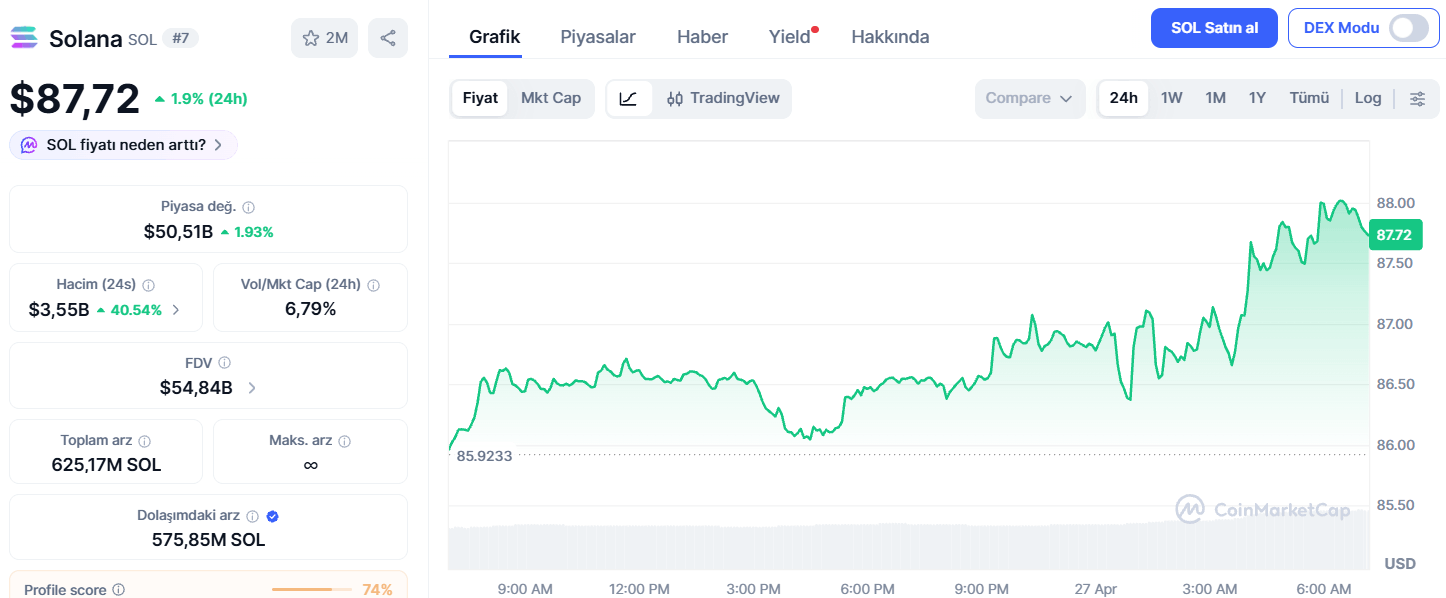Screen dimensions: 1446x598
Task: Open info icon next to FDV
Action: 225,363
